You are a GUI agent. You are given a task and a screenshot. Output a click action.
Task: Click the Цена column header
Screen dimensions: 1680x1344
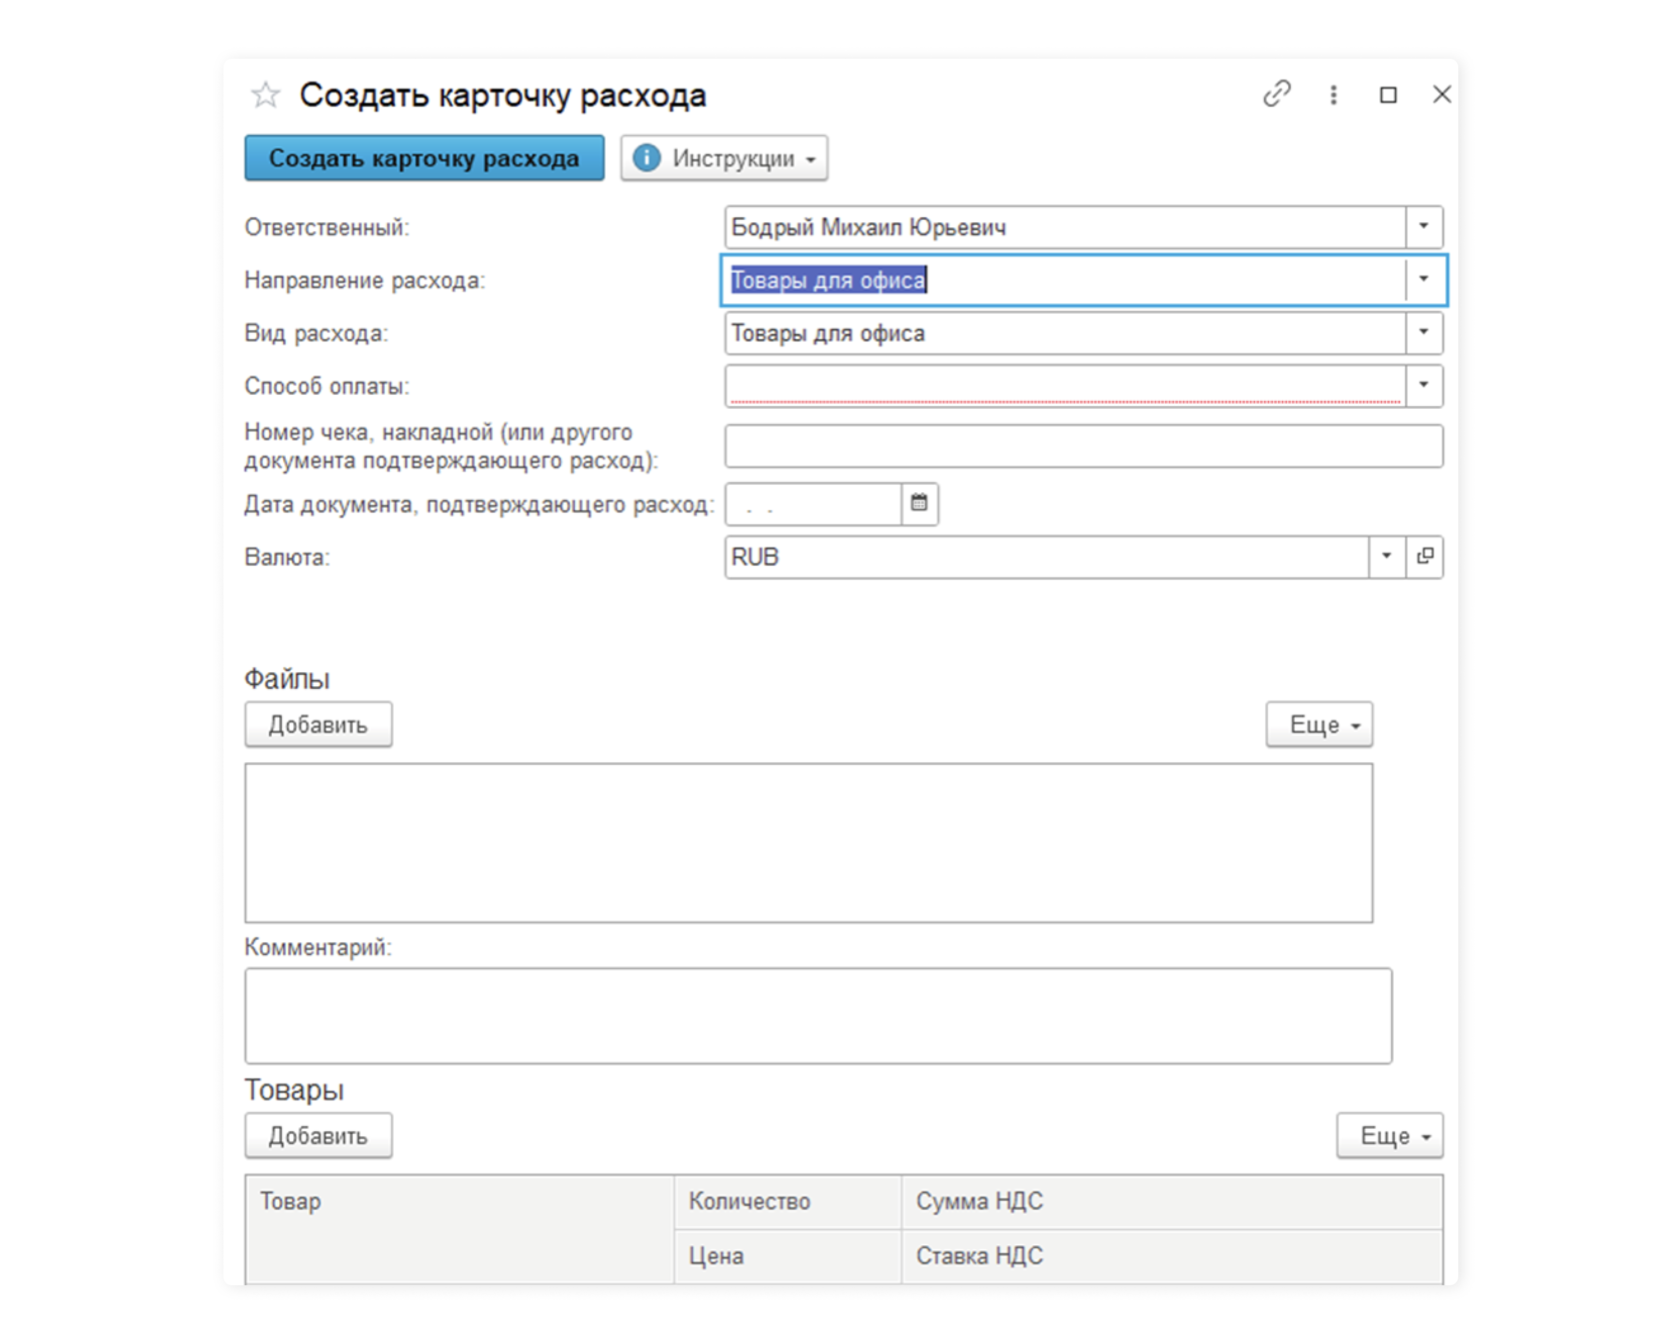tap(788, 1256)
